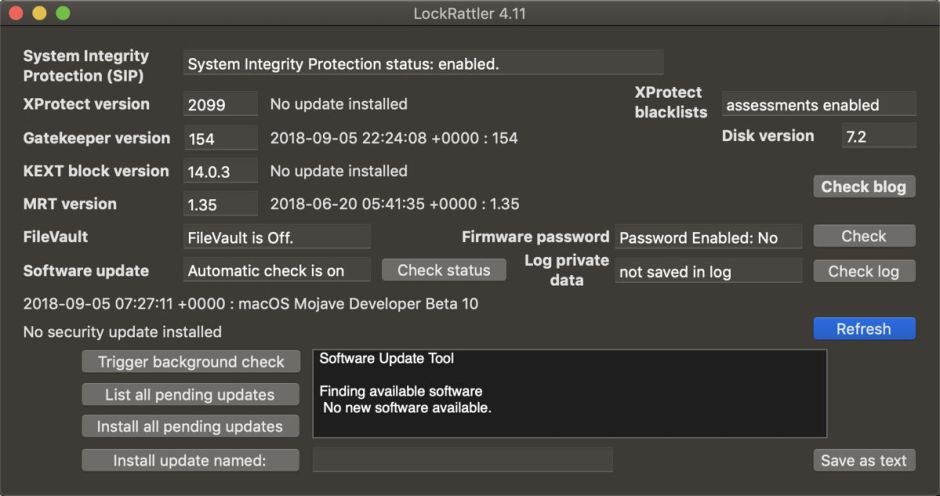Click the KEXT block version field
The width and height of the screenshot is (940, 496).
pyautogui.click(x=220, y=171)
